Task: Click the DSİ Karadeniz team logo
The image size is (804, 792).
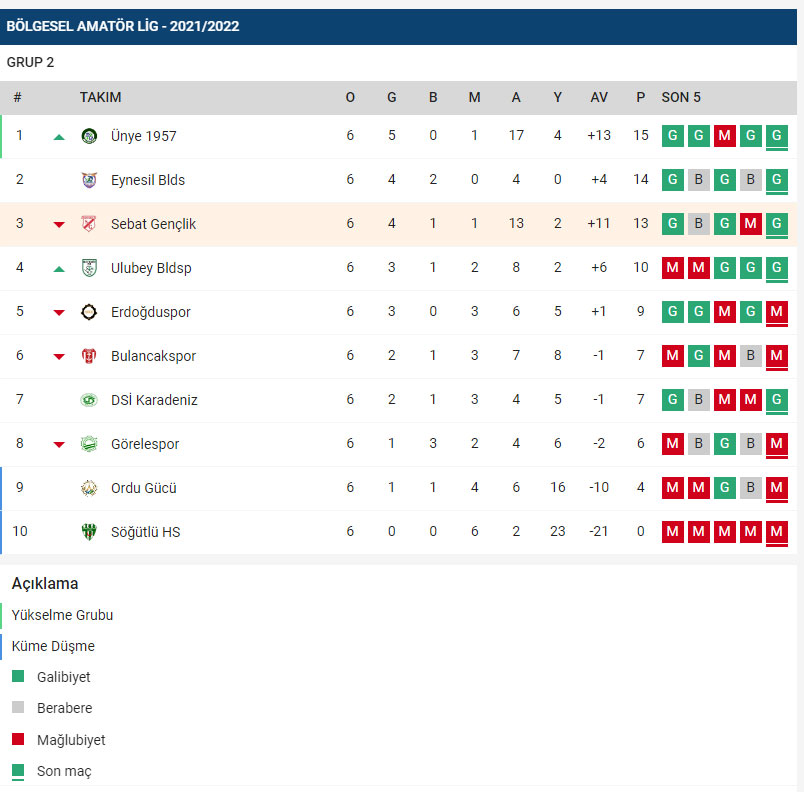Action: [89, 400]
